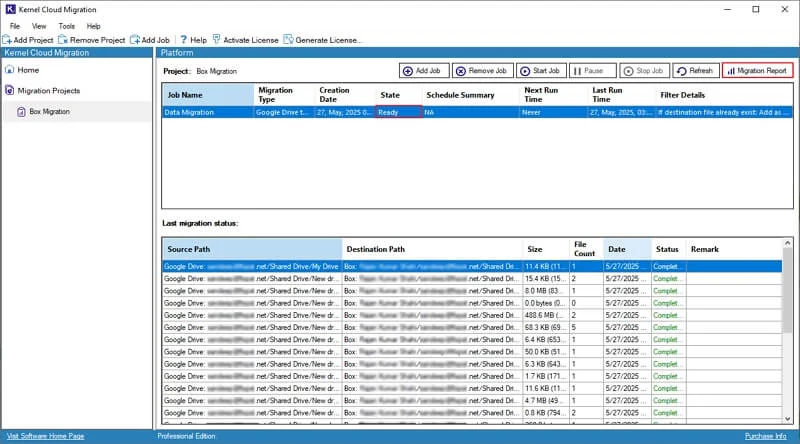Image resolution: width=800 pixels, height=444 pixels.
Task: Start the job with Start Job button
Action: pos(541,70)
